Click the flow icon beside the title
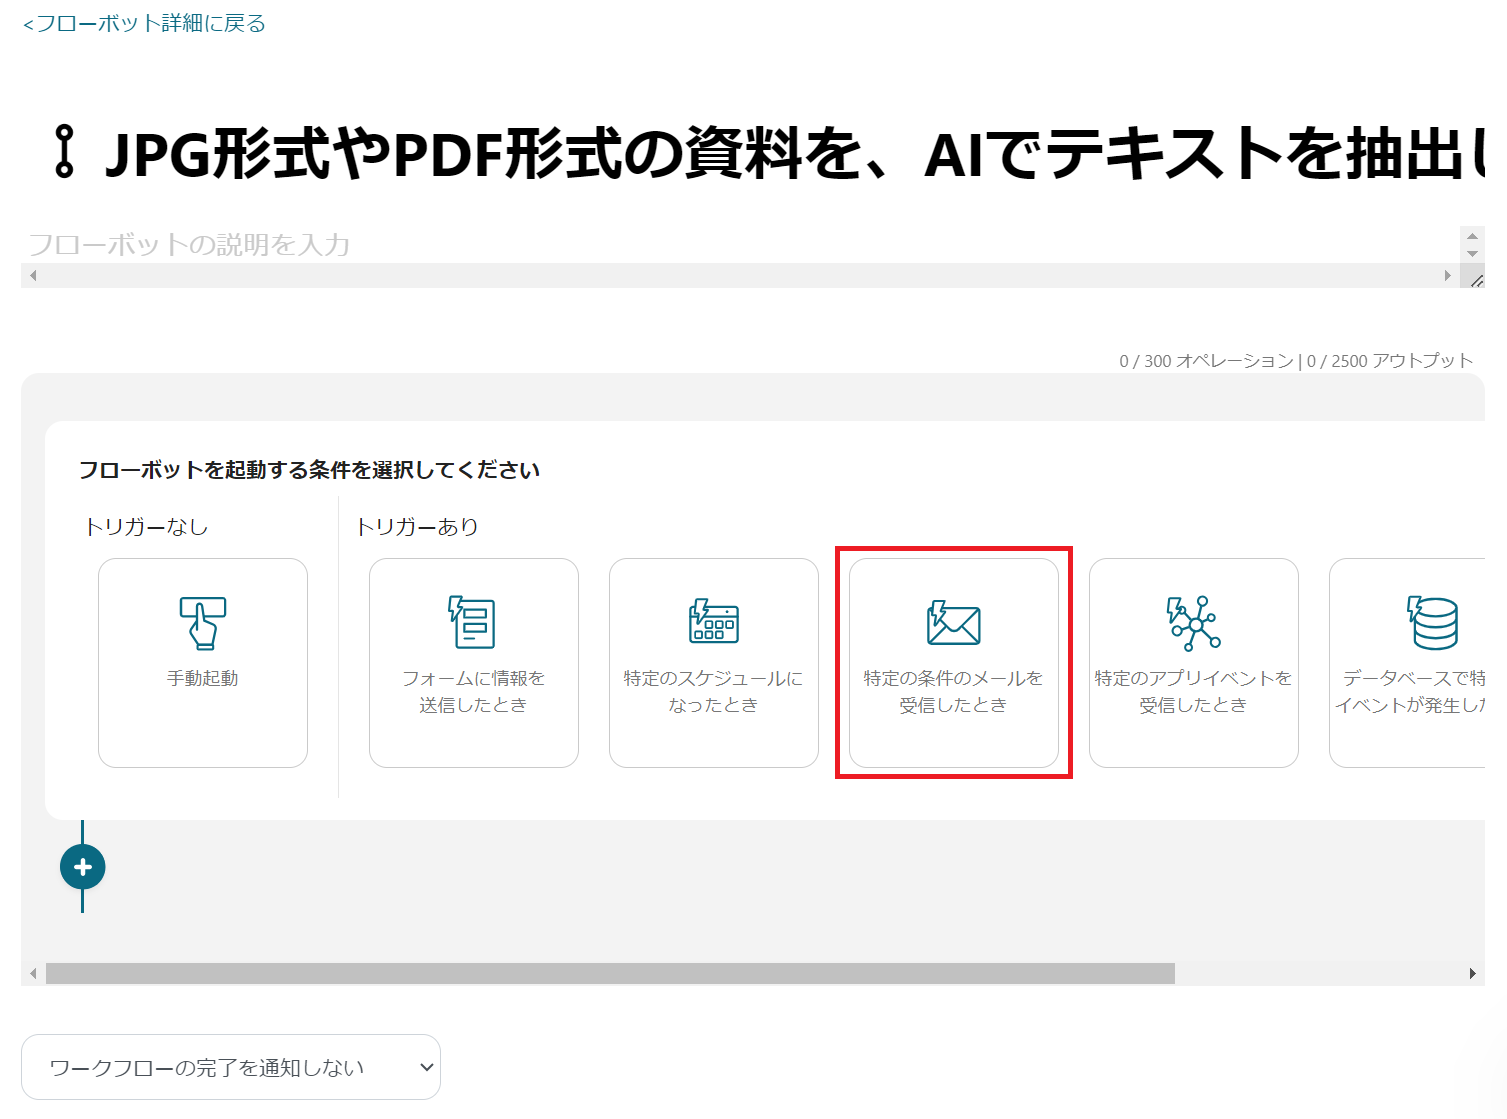The image size is (1507, 1119). [x=65, y=152]
